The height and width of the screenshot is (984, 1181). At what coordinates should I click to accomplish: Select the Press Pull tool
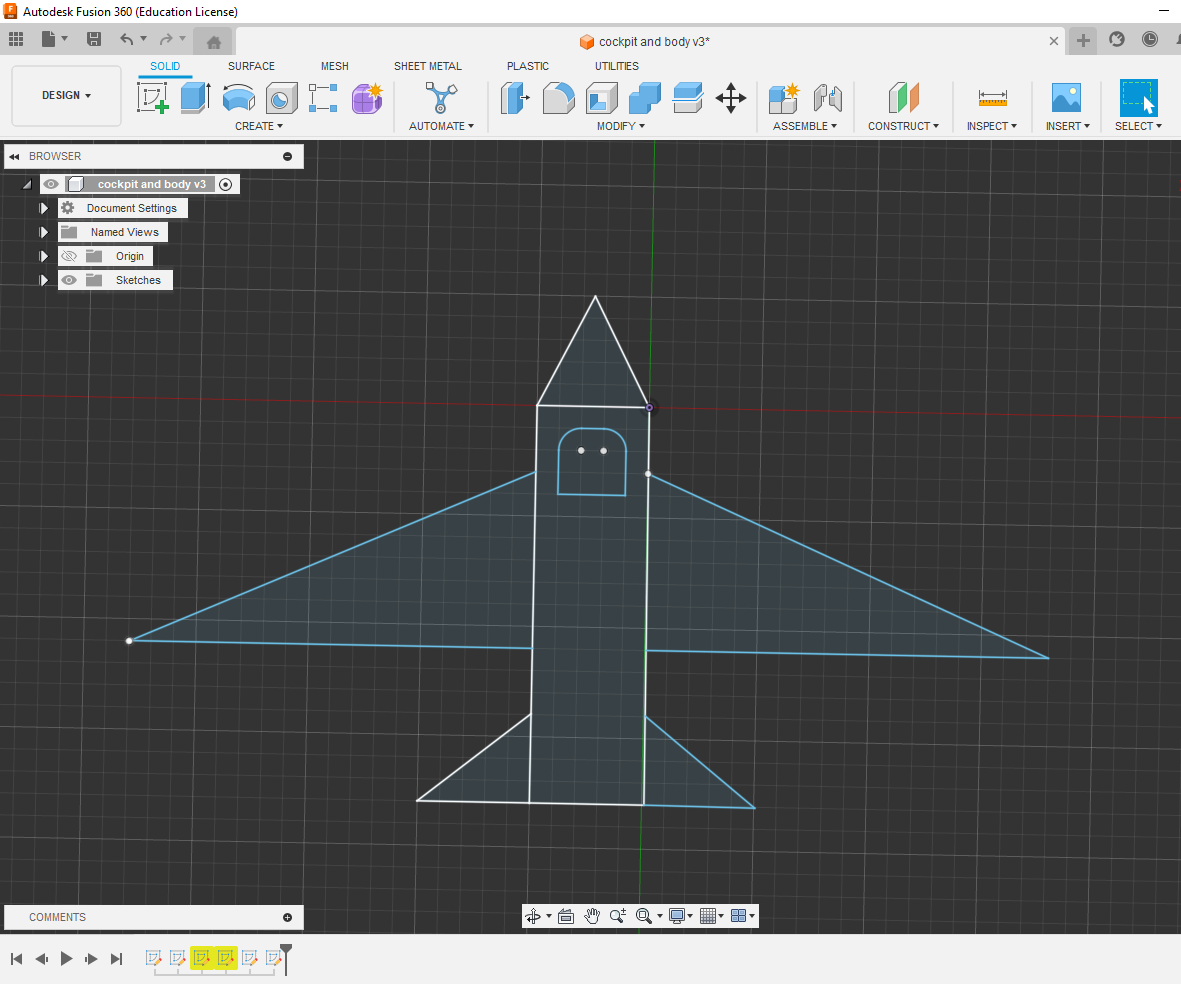(x=515, y=98)
